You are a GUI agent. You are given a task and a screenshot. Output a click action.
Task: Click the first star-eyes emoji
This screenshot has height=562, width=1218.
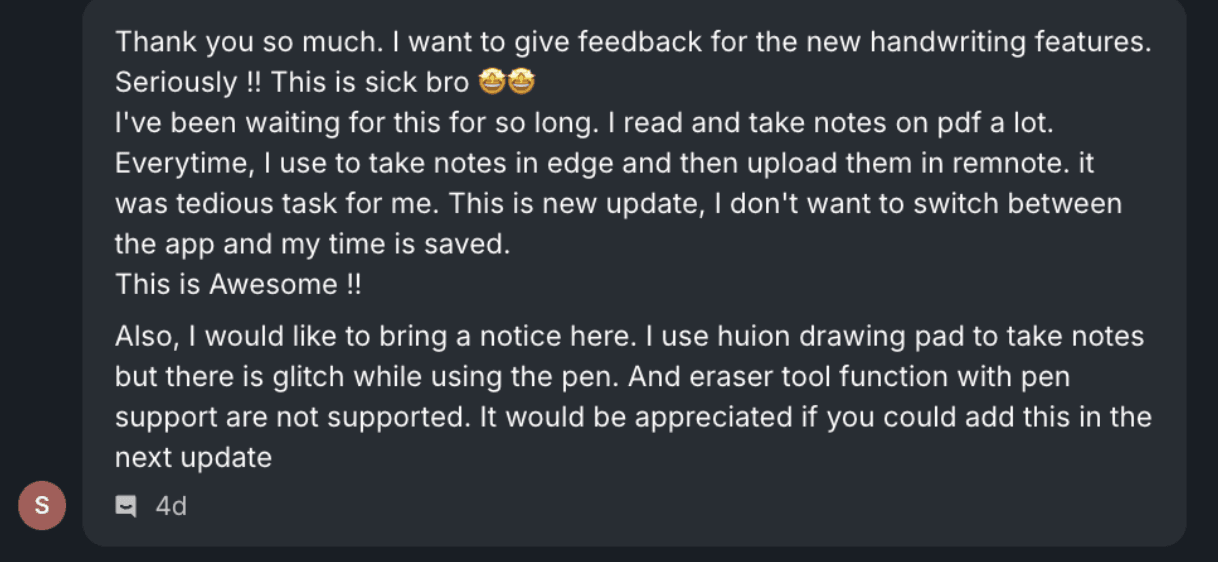493,81
